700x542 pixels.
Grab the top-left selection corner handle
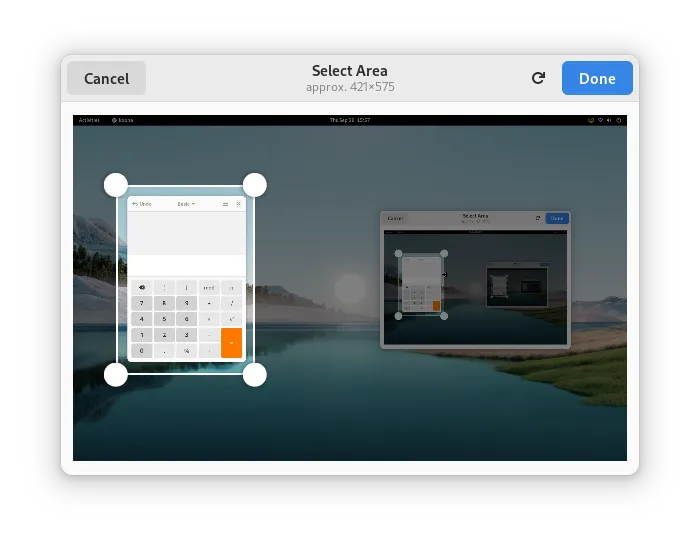(x=116, y=185)
